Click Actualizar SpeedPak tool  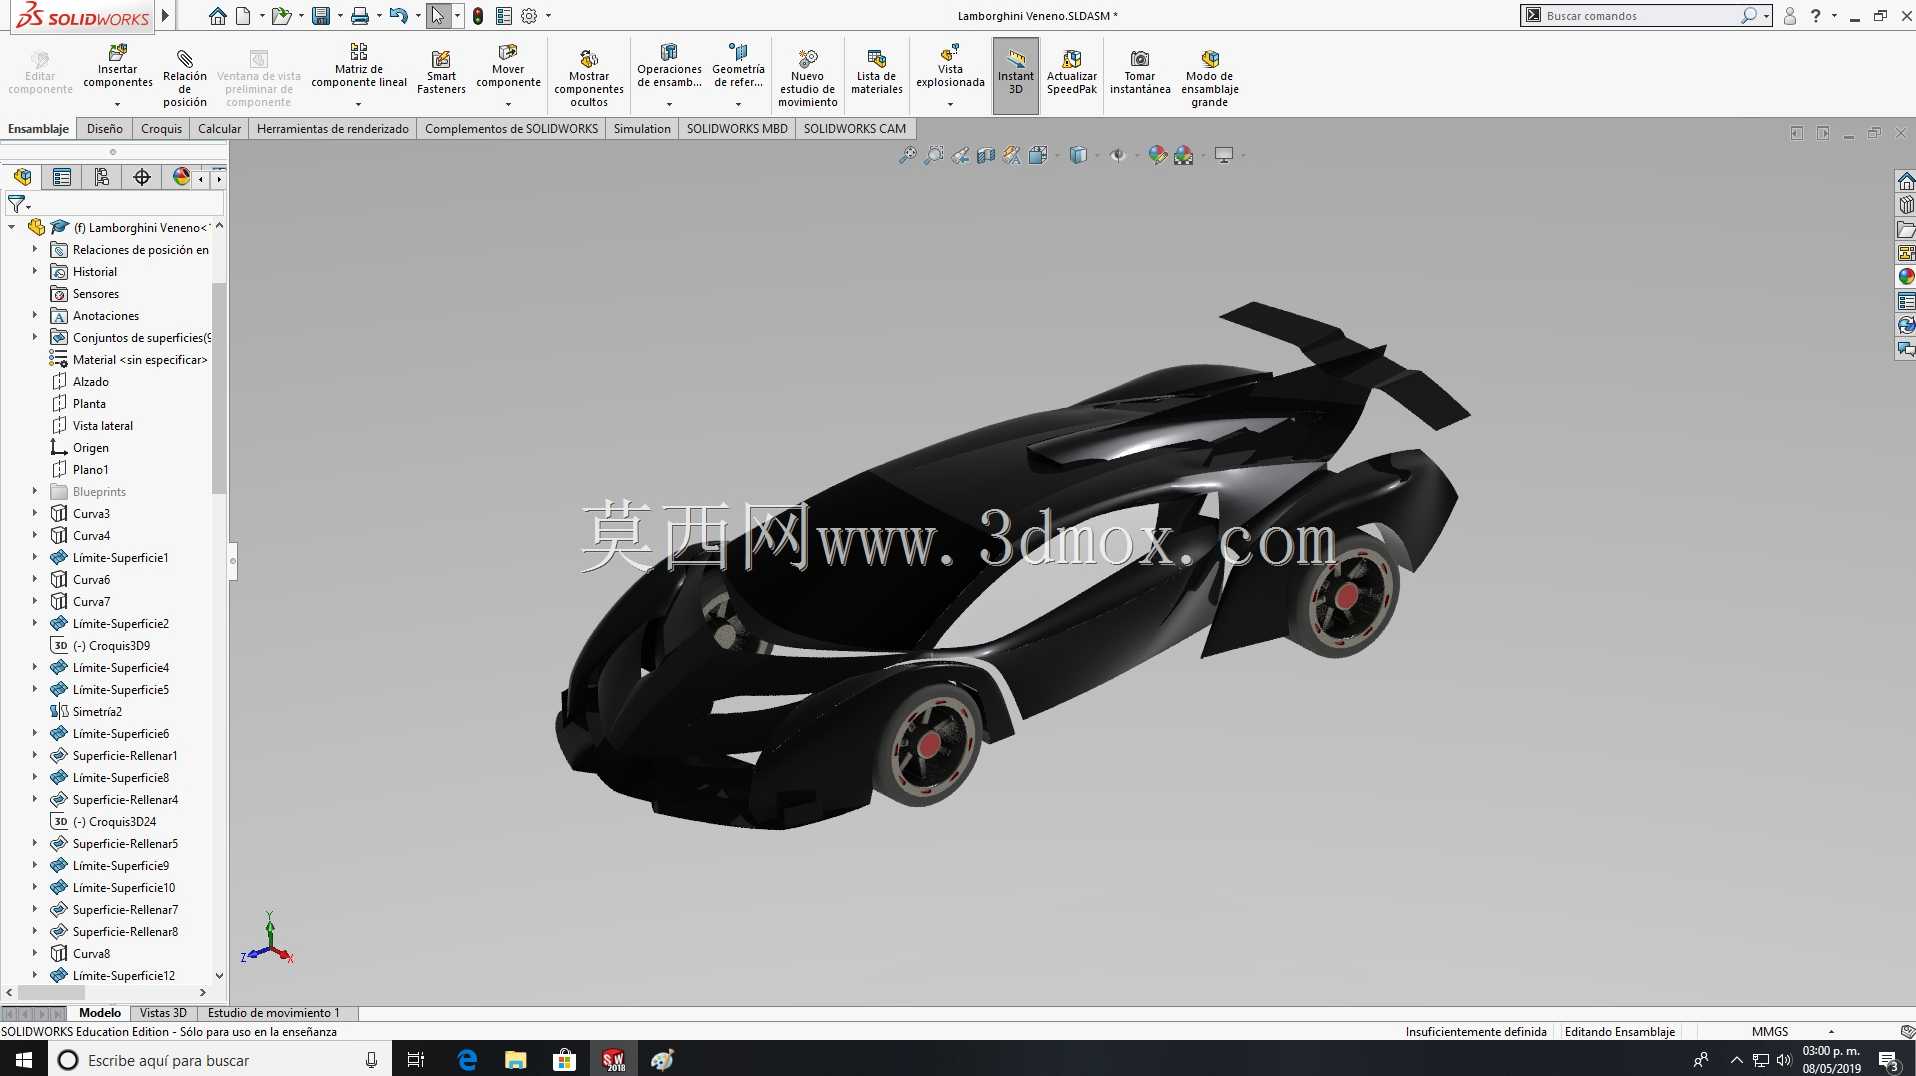pos(1072,73)
